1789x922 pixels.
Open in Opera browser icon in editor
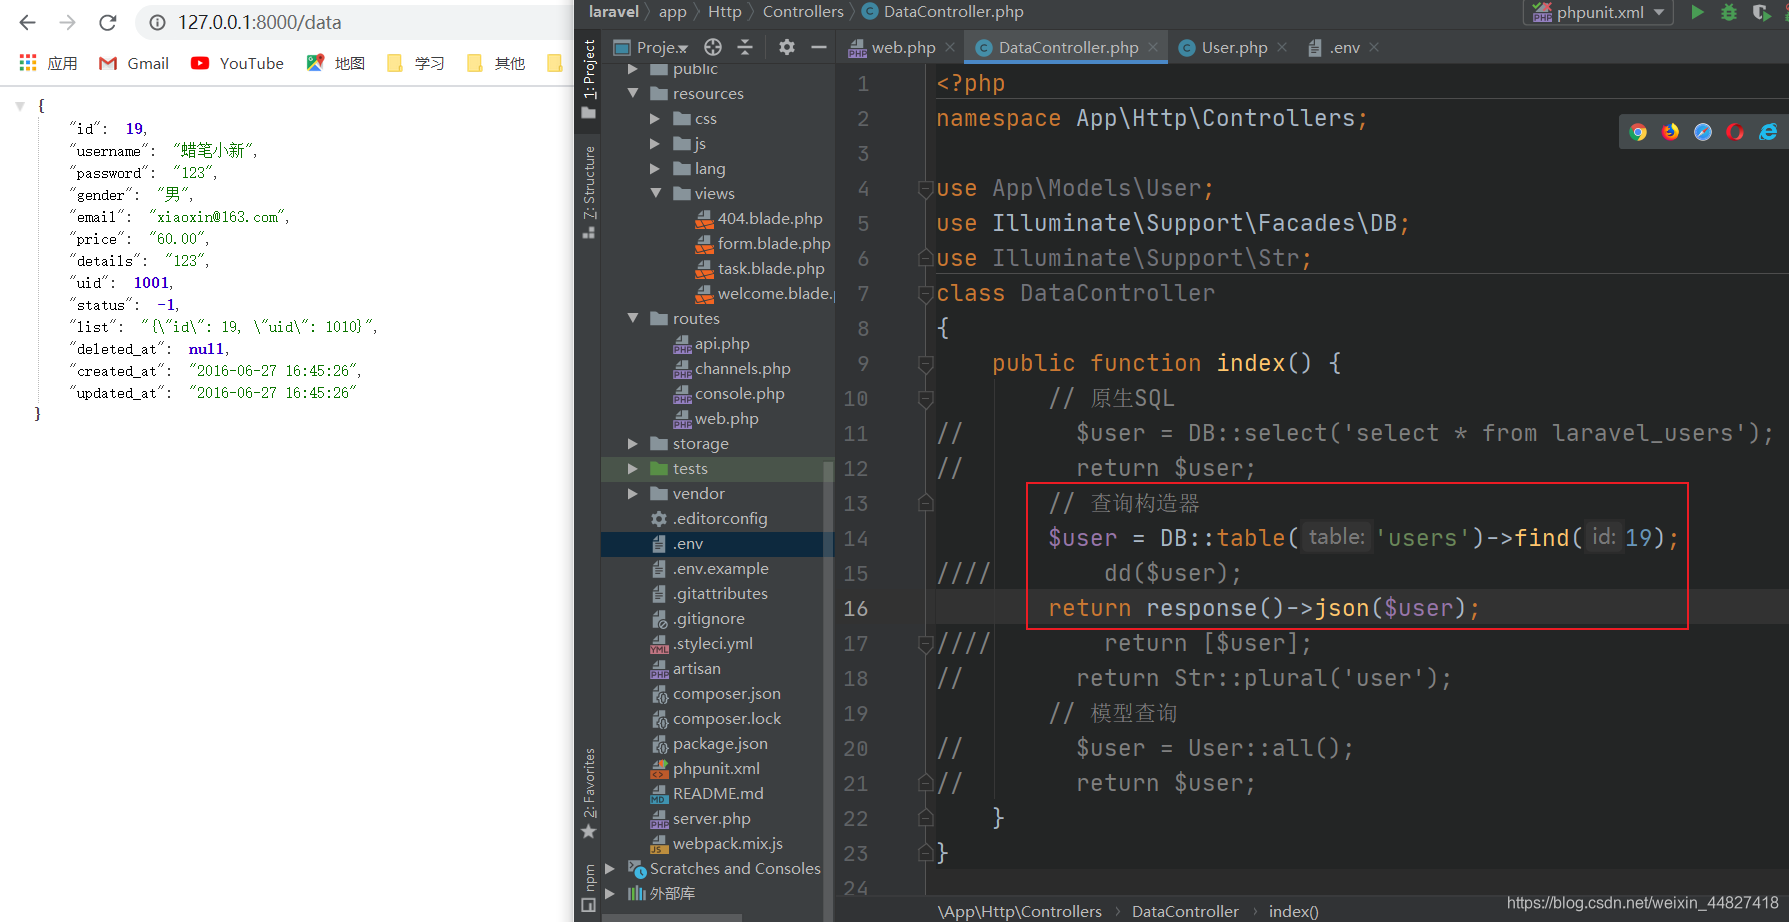coord(1735,132)
